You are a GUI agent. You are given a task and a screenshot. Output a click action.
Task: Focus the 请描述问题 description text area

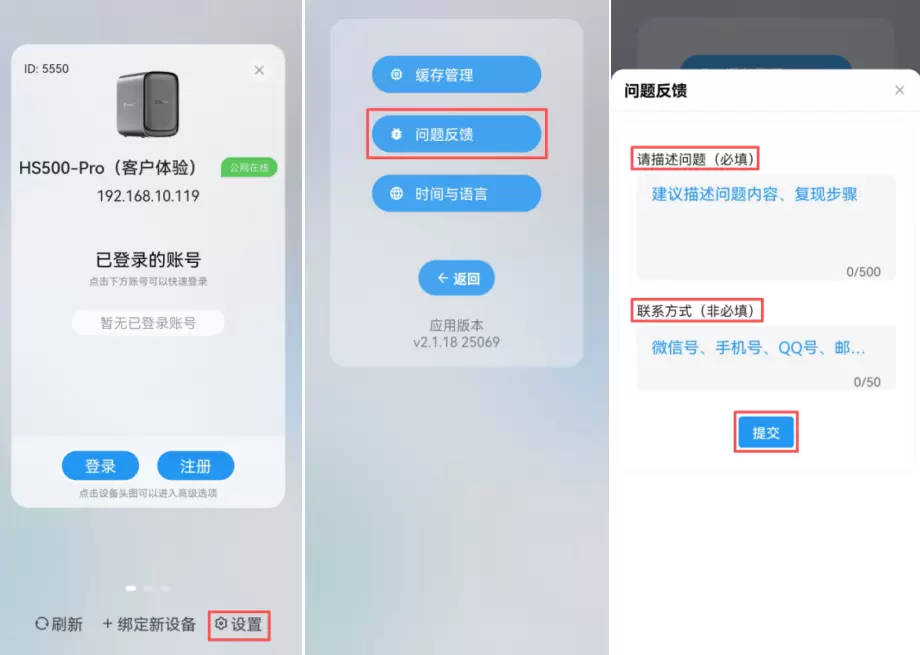[766, 227]
